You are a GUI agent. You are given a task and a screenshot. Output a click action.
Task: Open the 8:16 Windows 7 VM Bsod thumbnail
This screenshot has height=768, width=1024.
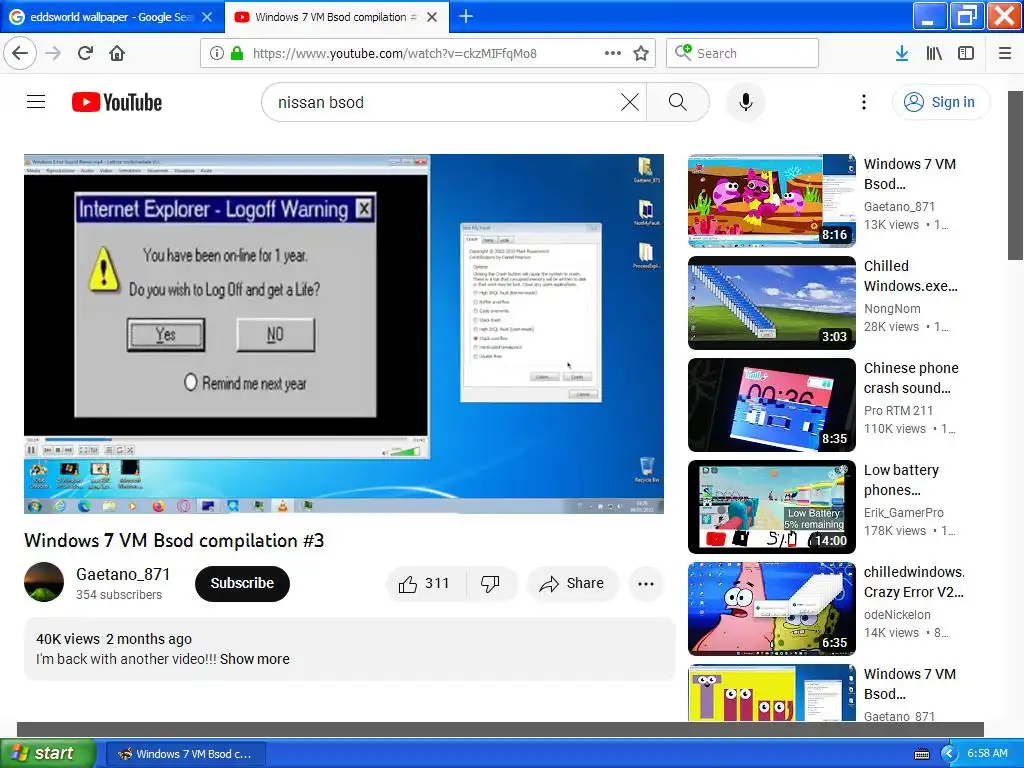point(771,200)
